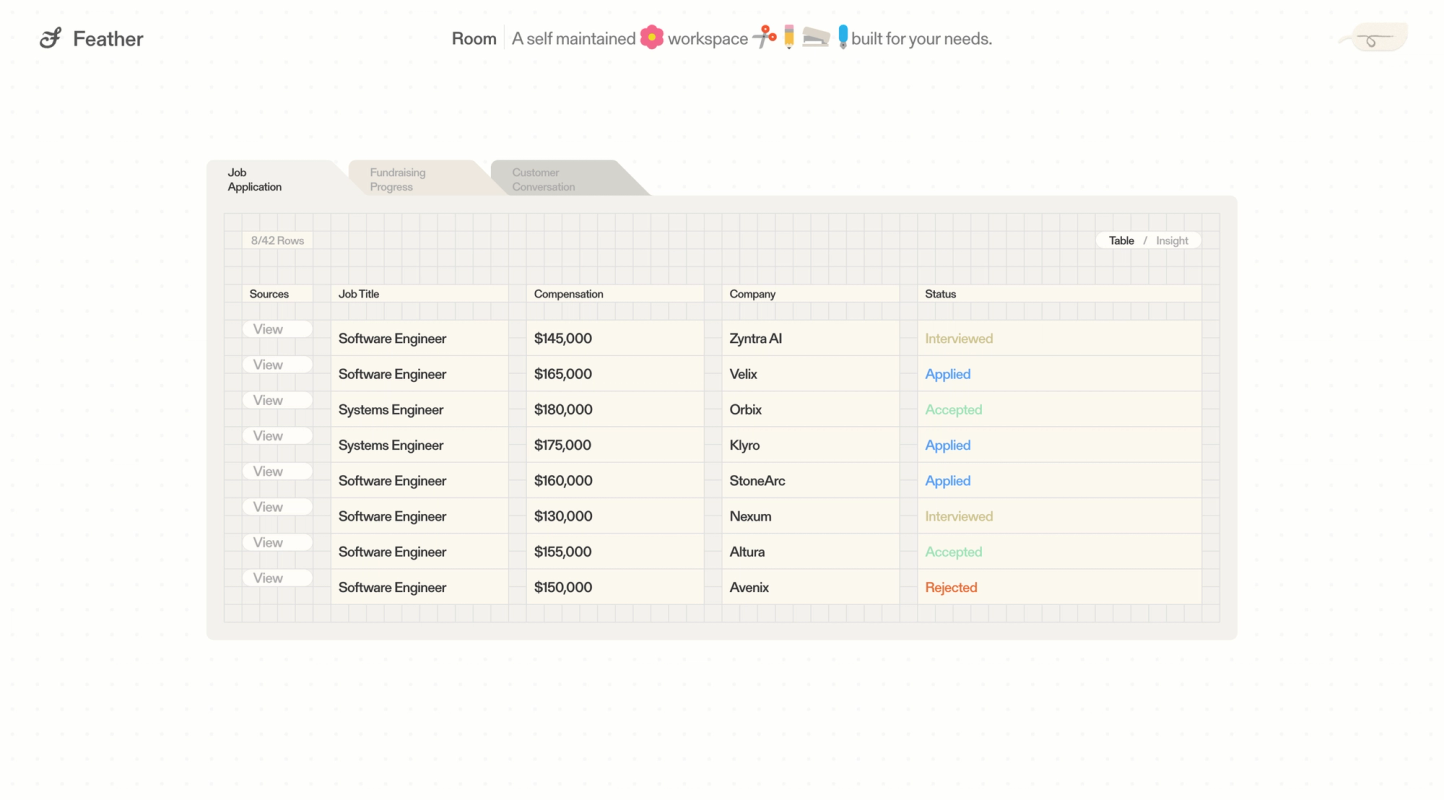
Task: Select the $145,000 compensation cell
Action: (x=615, y=338)
